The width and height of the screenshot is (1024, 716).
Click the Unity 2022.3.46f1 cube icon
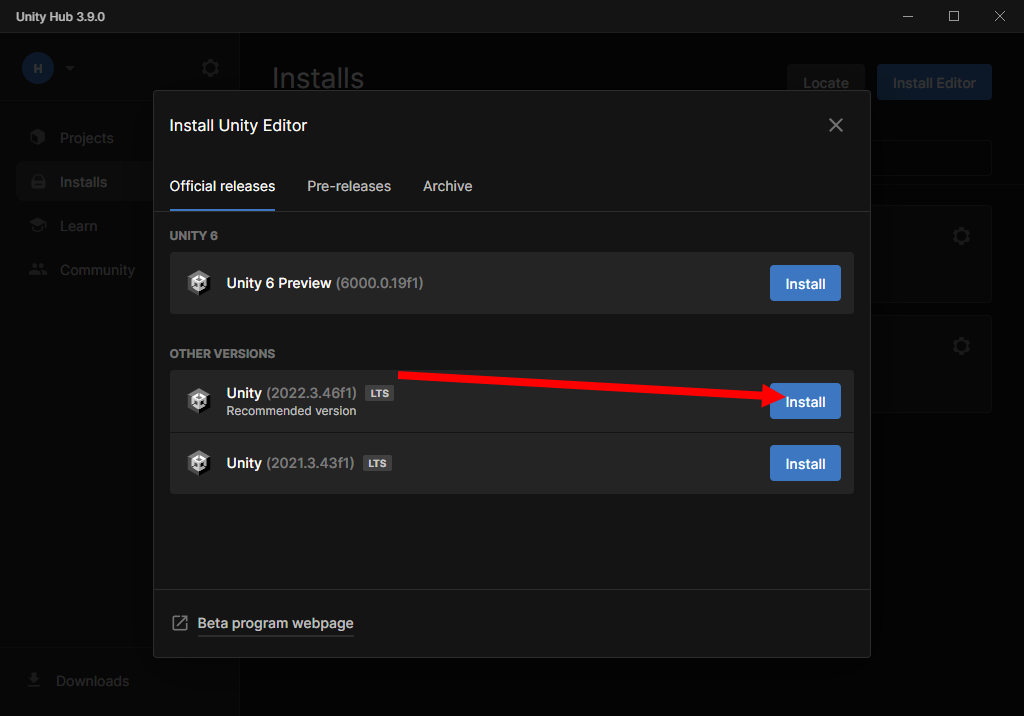pyautogui.click(x=199, y=400)
